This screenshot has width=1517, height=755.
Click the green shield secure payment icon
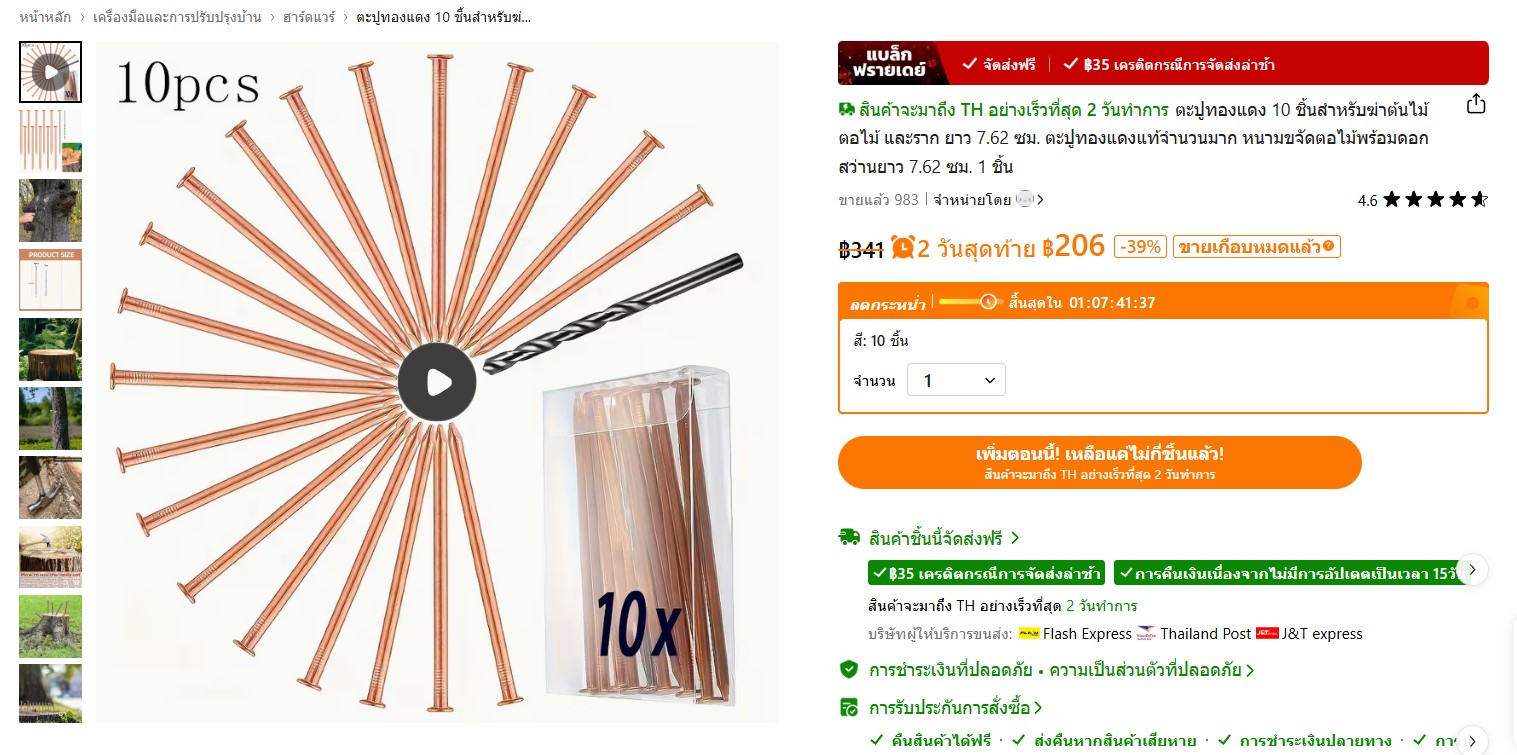coord(848,669)
